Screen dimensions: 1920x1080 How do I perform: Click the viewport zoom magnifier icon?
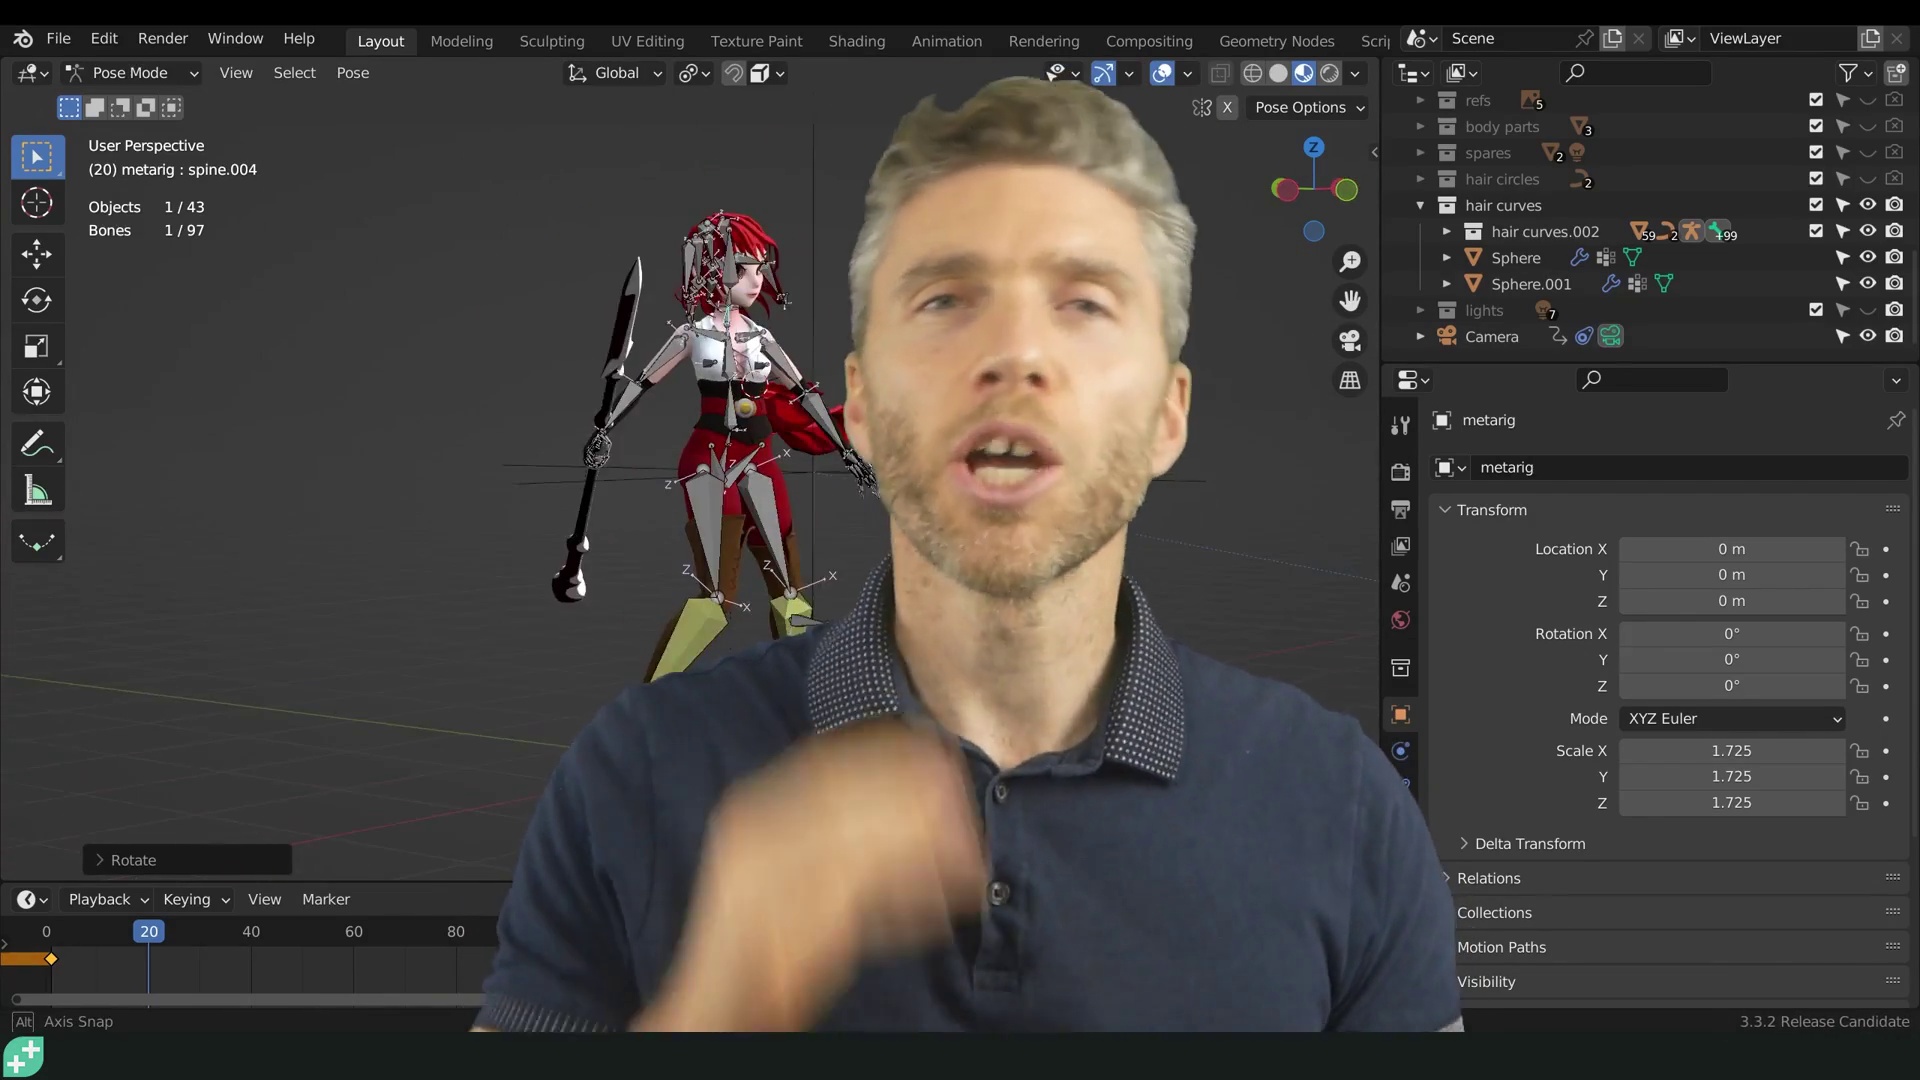coord(1350,262)
